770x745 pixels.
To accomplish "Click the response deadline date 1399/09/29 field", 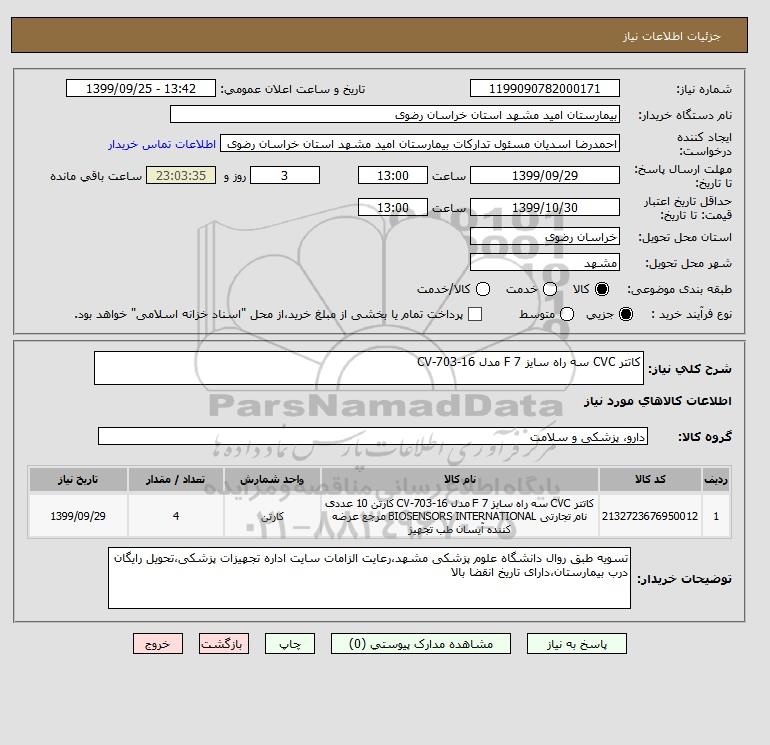I will (x=545, y=175).
